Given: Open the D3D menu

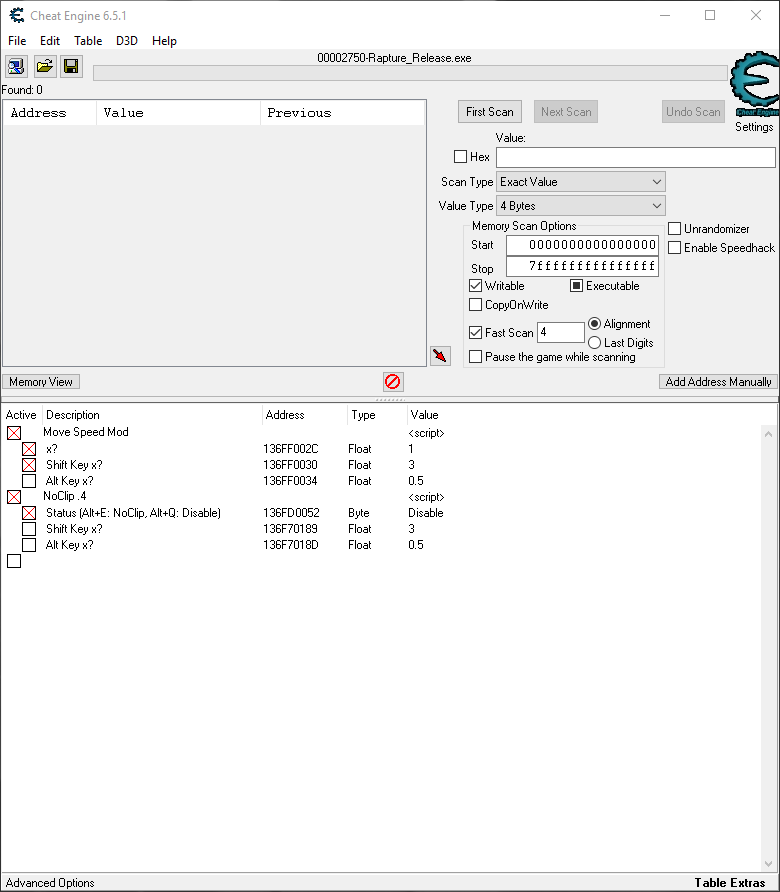Looking at the screenshot, I should tap(127, 41).
